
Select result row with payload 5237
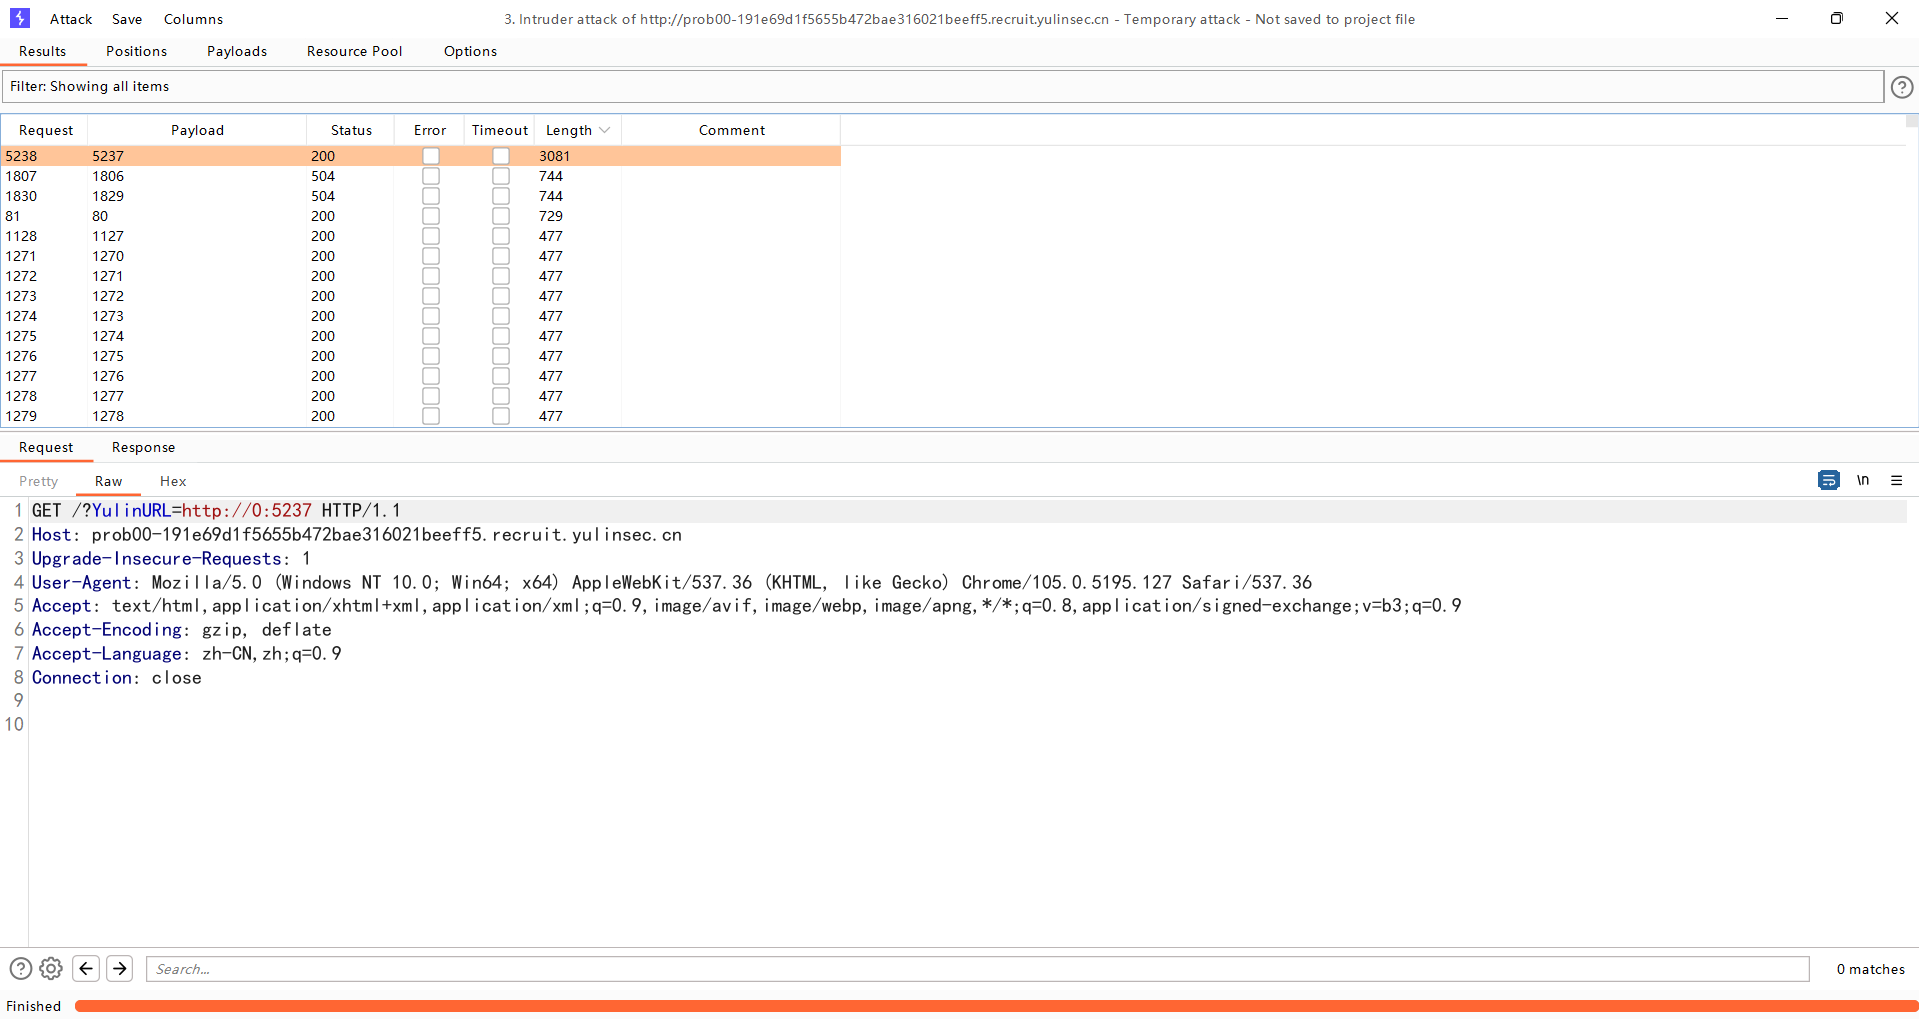420,156
